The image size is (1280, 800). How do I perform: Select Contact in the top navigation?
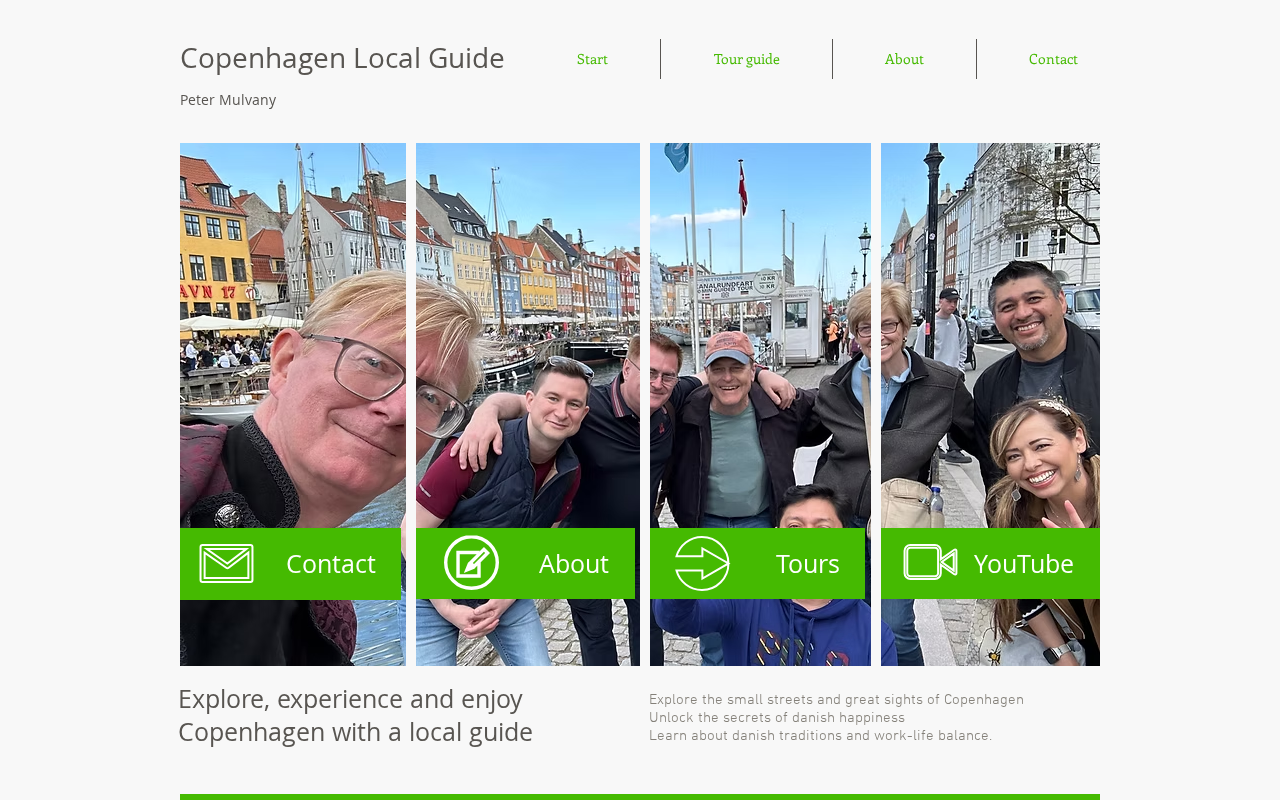(1053, 59)
